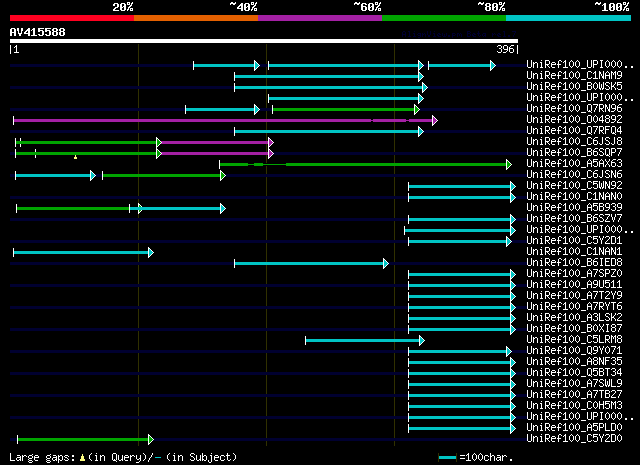Select the query name AV415588
The height and width of the screenshot is (465, 640).
click(38, 32)
